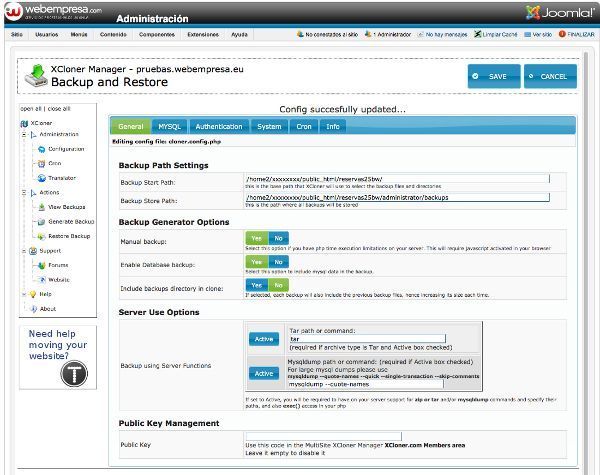Viewport: 600px width, 475px height.
Task: Click the close all link
Action: point(59,109)
